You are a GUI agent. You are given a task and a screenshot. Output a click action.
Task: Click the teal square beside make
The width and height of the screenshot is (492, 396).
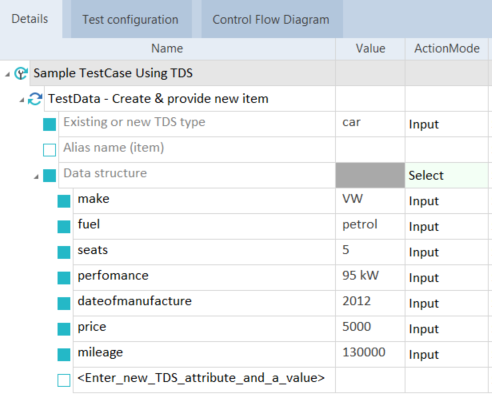[x=64, y=201]
